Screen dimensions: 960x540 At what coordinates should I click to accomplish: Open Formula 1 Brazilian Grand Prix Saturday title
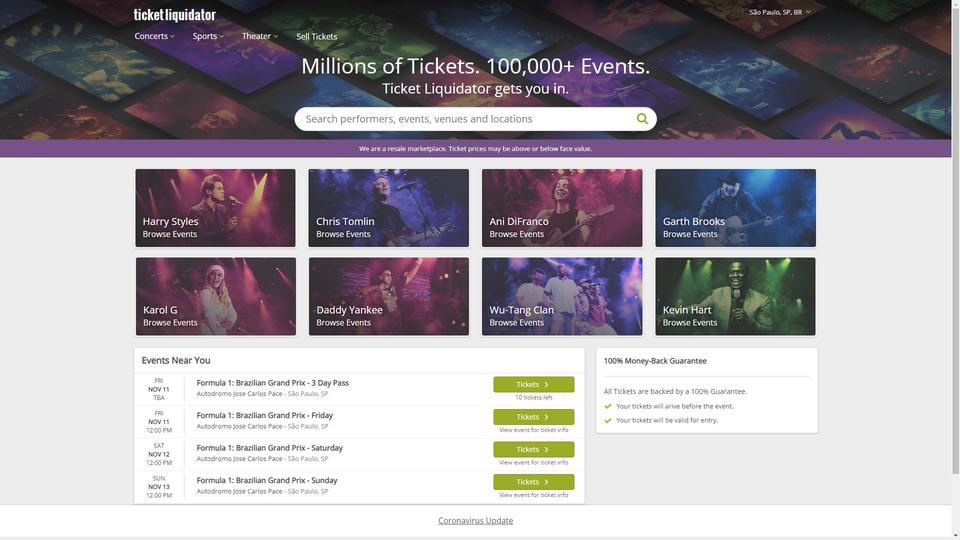269,448
